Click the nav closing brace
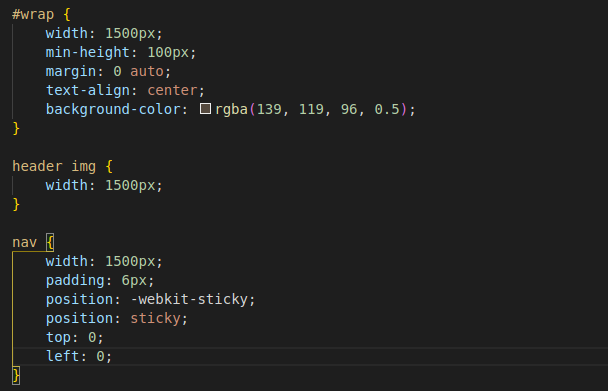 pos(16,375)
